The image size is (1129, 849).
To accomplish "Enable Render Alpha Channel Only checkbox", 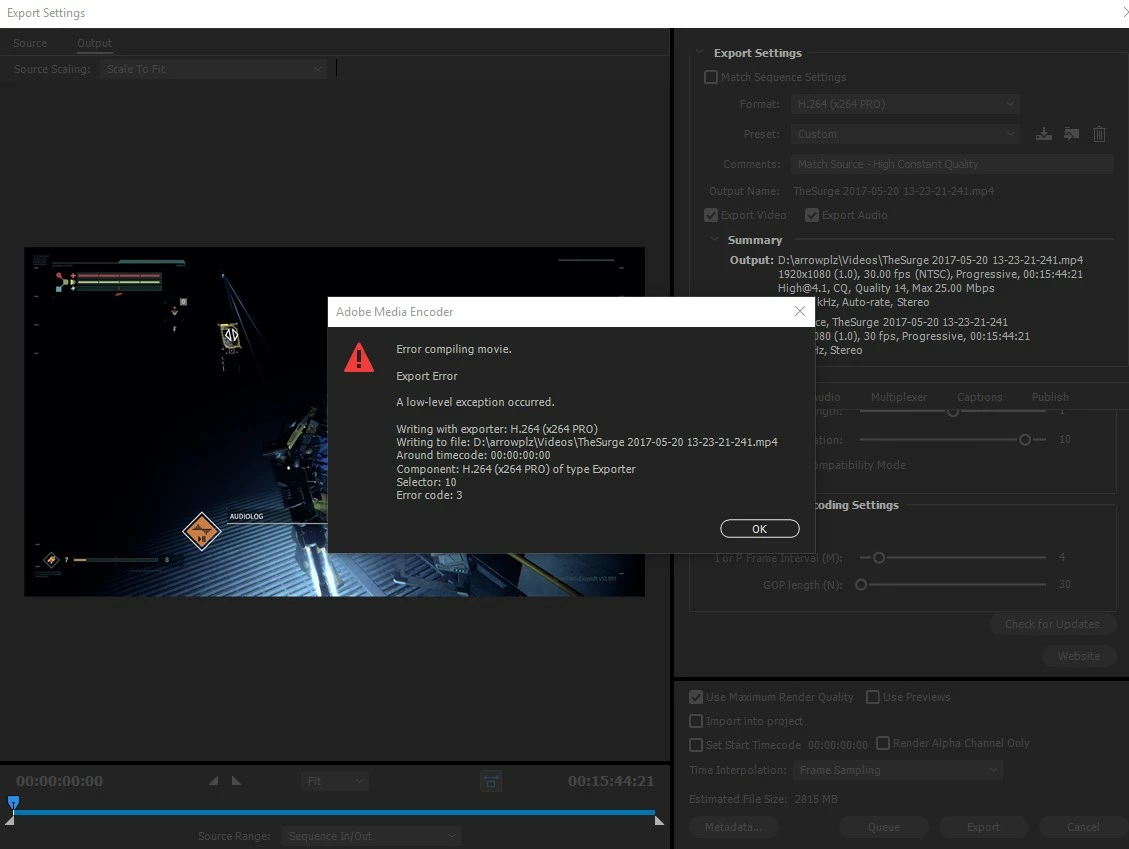I will [883, 743].
